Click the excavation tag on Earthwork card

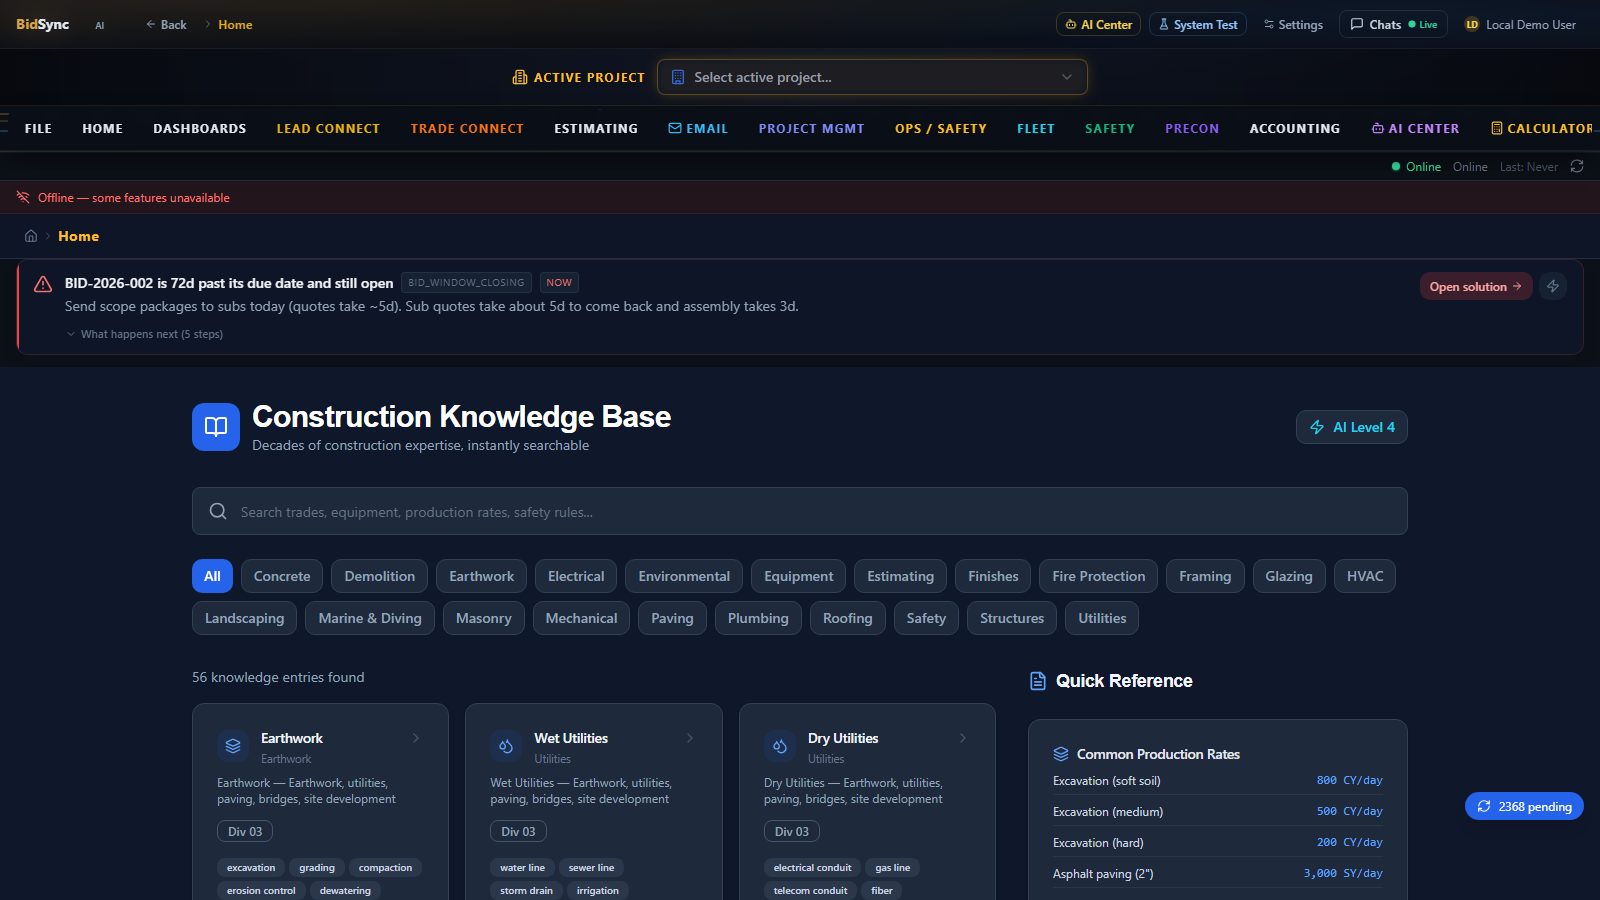pyautogui.click(x=251, y=867)
